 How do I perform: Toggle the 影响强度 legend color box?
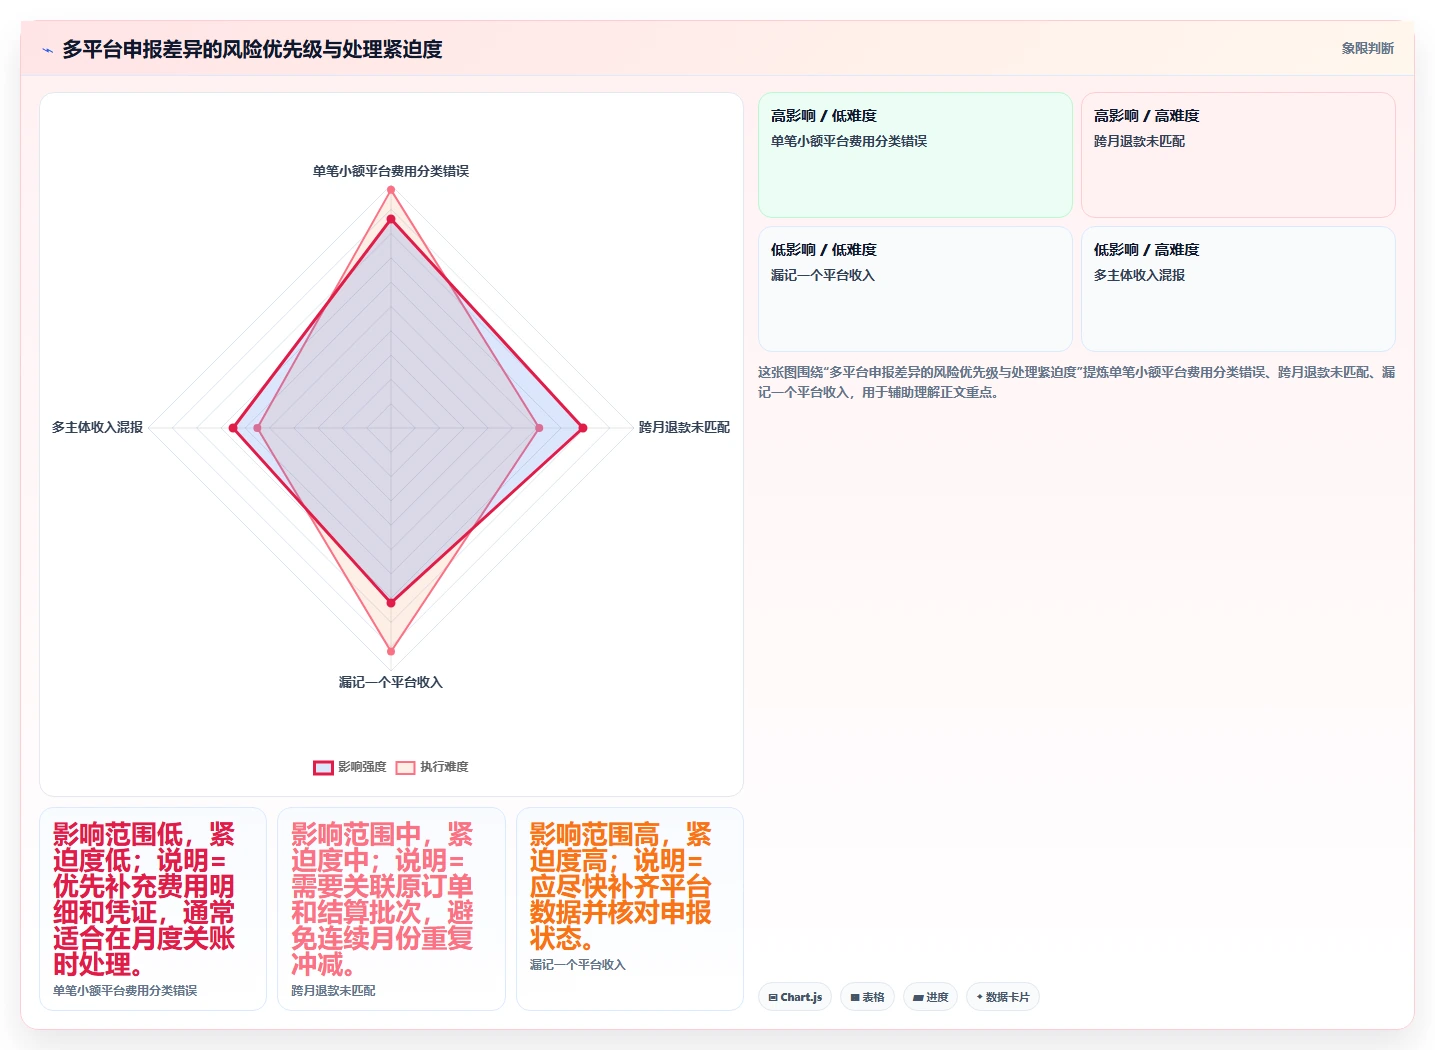(323, 767)
